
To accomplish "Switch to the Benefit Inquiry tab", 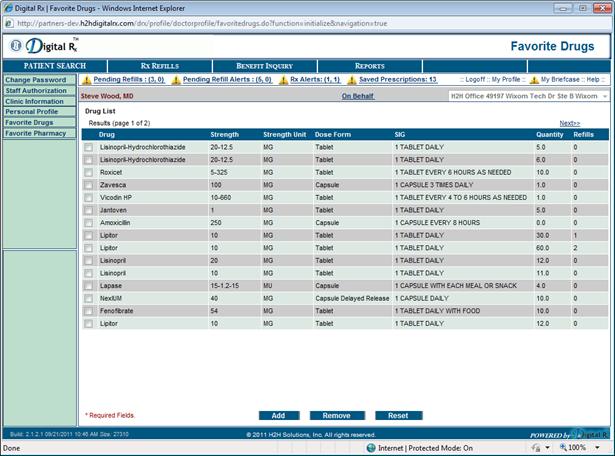I will pos(263,66).
